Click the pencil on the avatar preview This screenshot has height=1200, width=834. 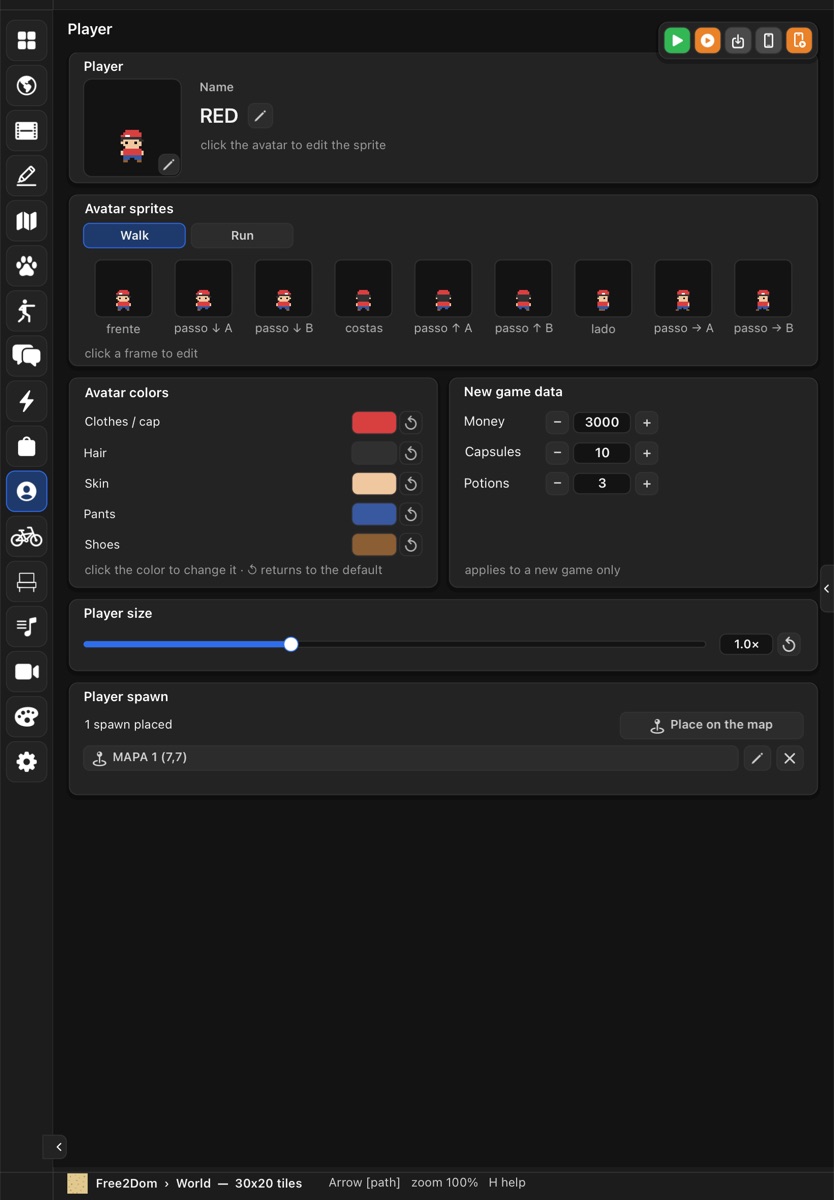click(x=169, y=165)
